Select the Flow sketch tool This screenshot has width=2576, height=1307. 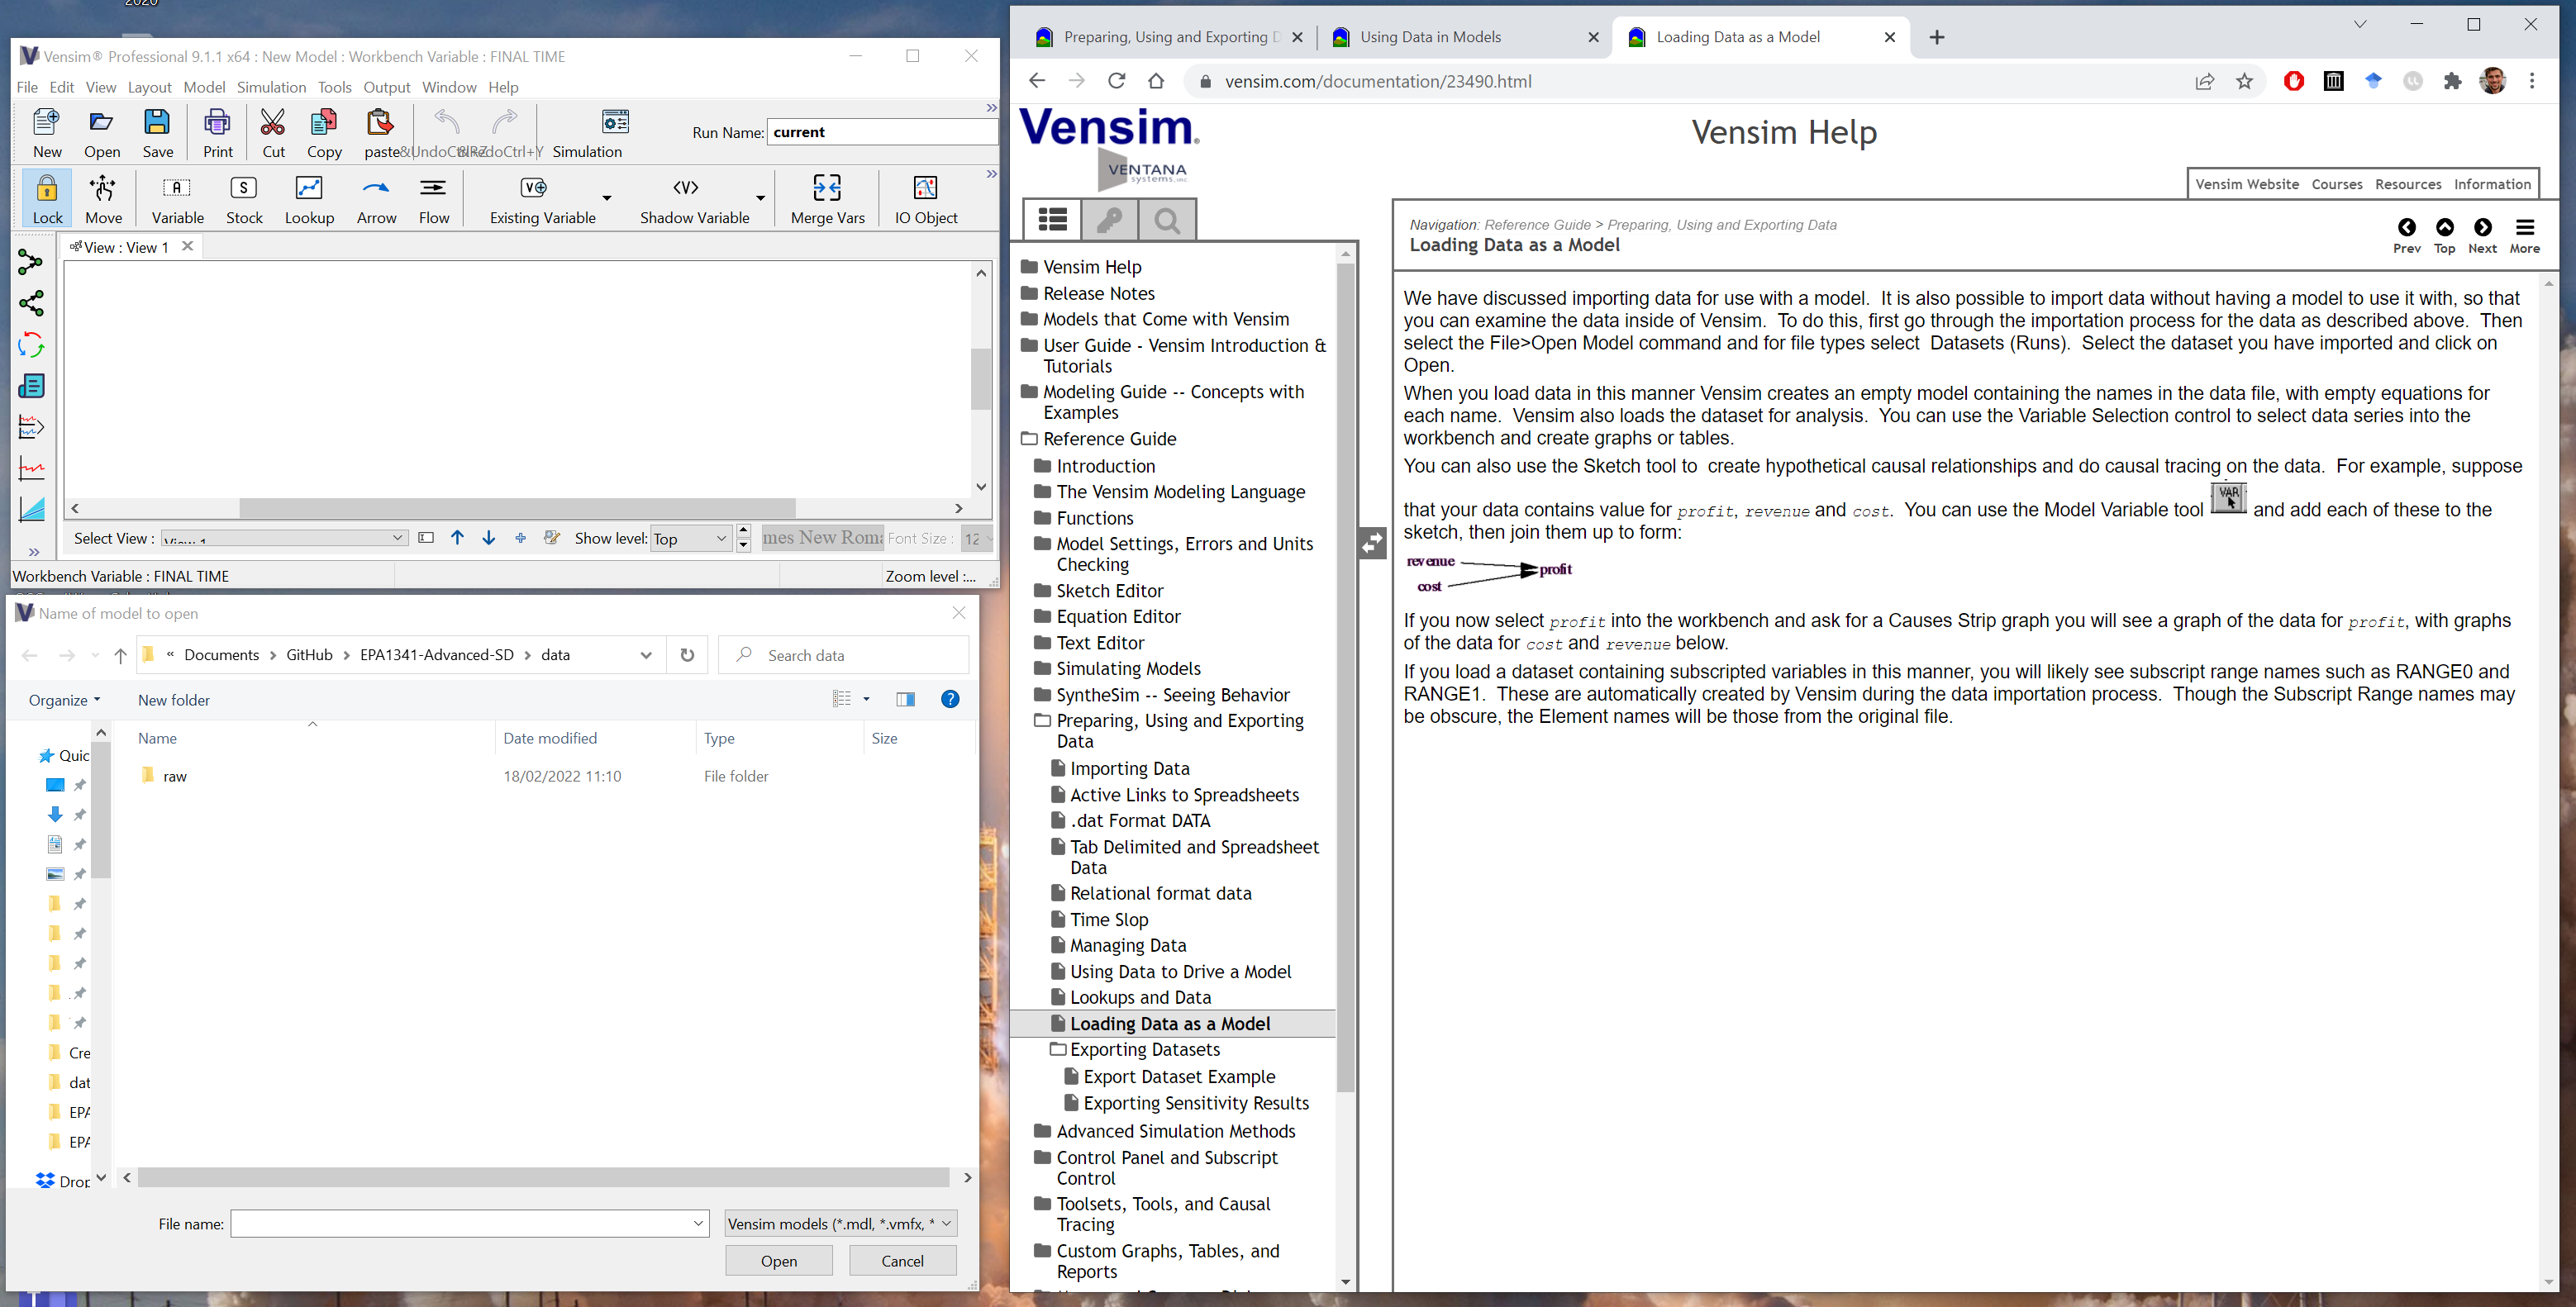coord(434,198)
